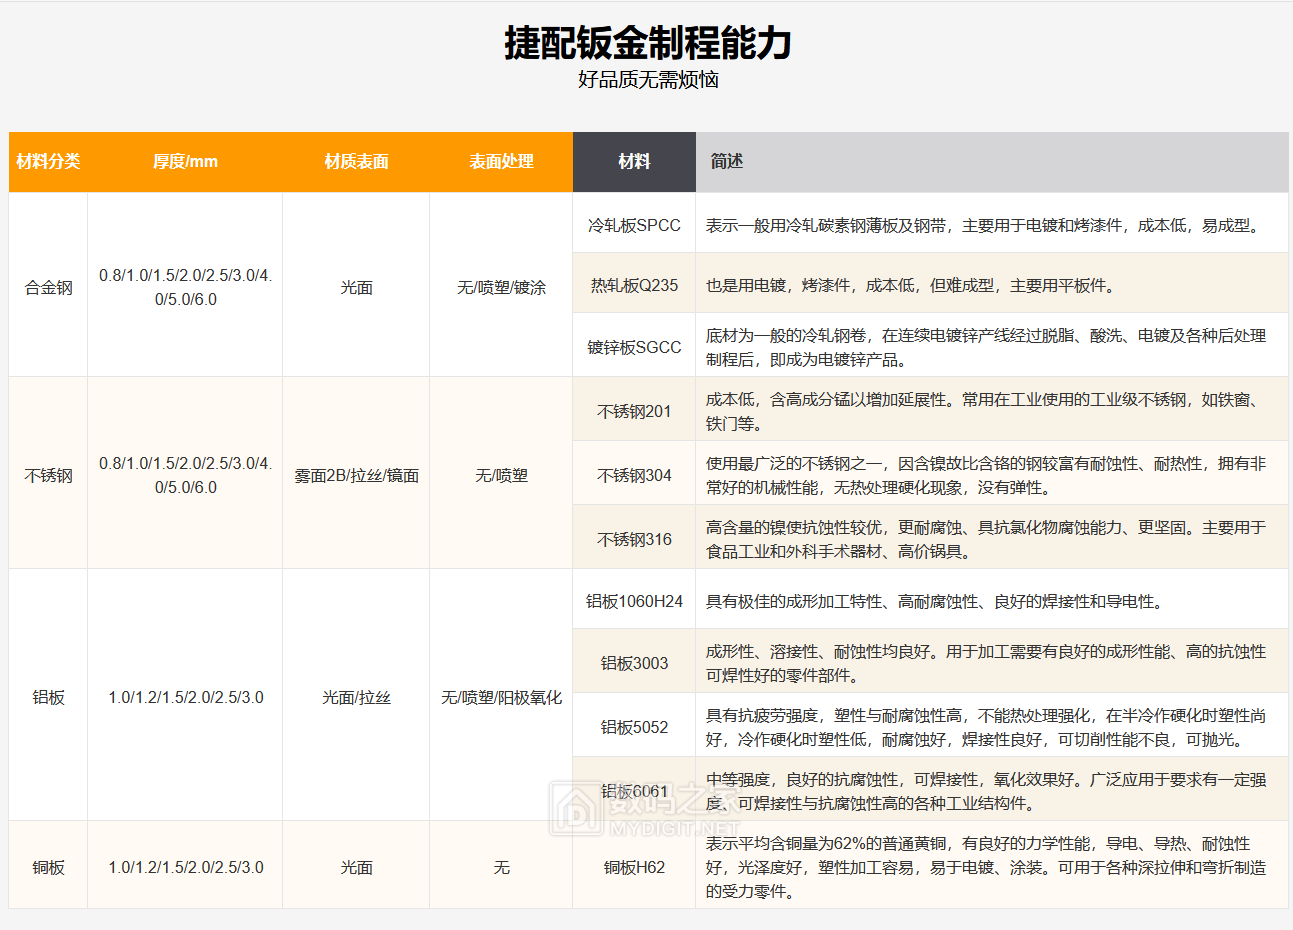Click the 铝板3003 material cell
Image resolution: width=1293 pixels, height=930 pixels.
click(634, 663)
